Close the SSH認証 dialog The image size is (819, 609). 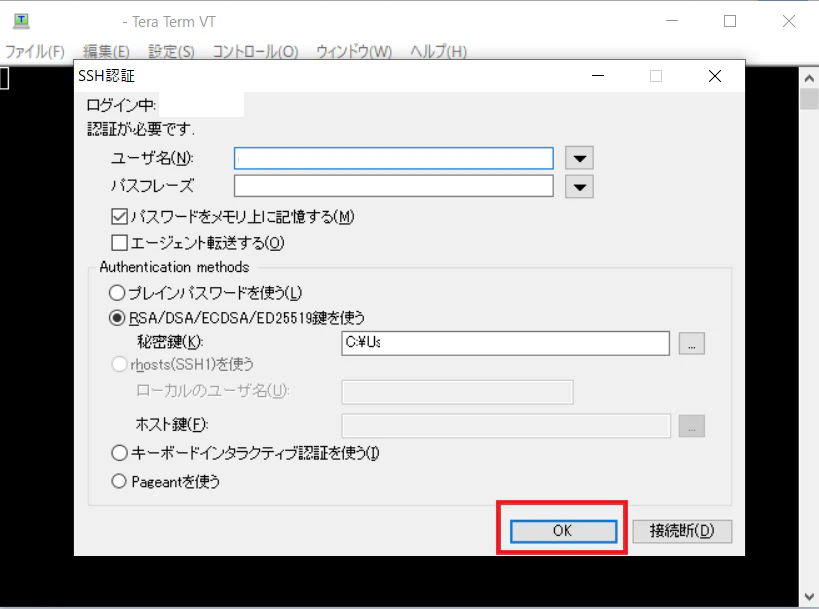click(x=715, y=76)
